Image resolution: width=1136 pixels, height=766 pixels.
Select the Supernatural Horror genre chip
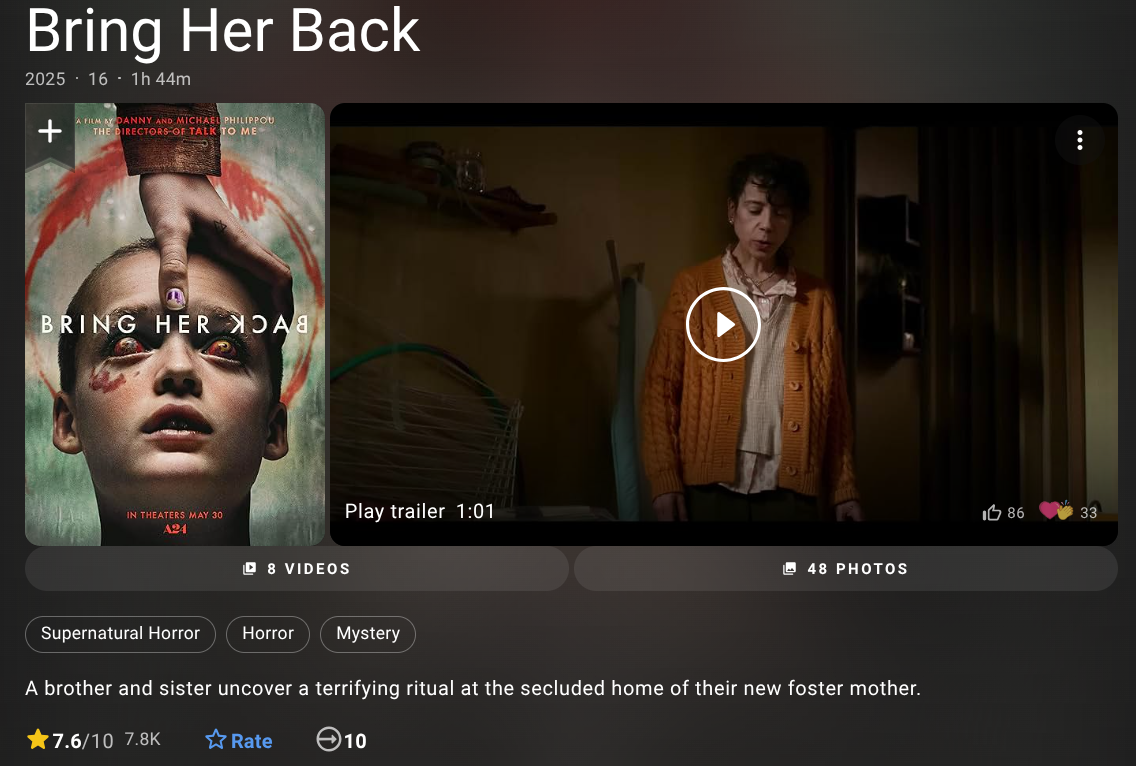tap(120, 633)
